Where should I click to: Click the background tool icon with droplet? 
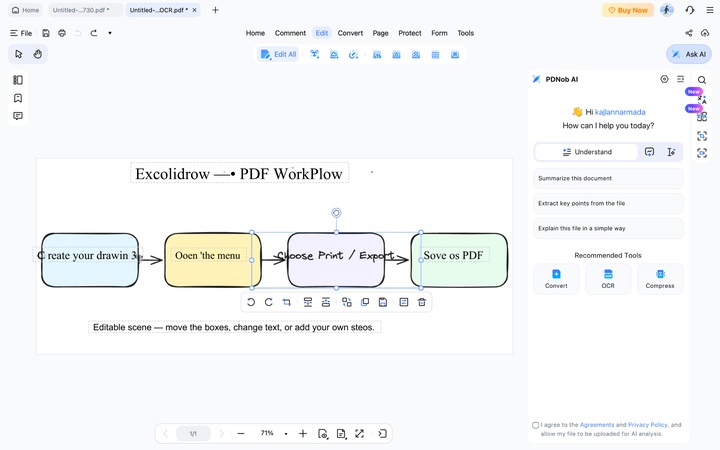396,55
